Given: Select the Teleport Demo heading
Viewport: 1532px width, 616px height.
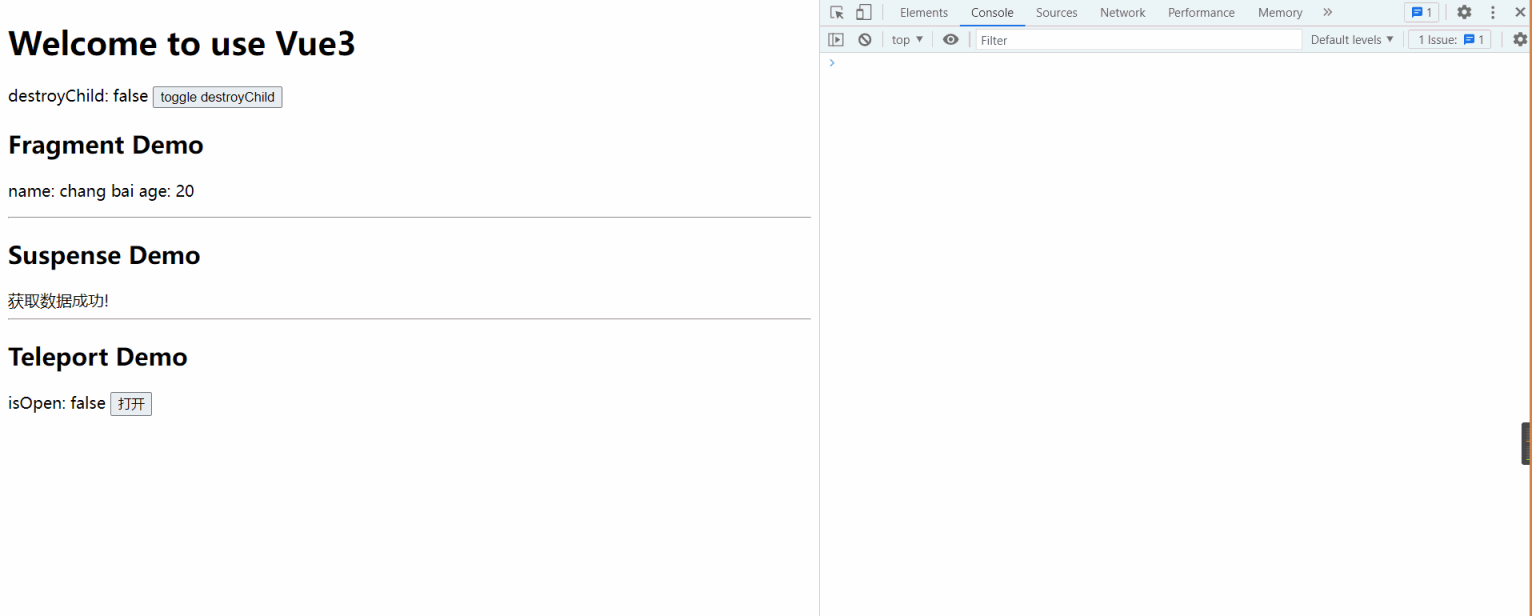Looking at the screenshot, I should click(98, 357).
